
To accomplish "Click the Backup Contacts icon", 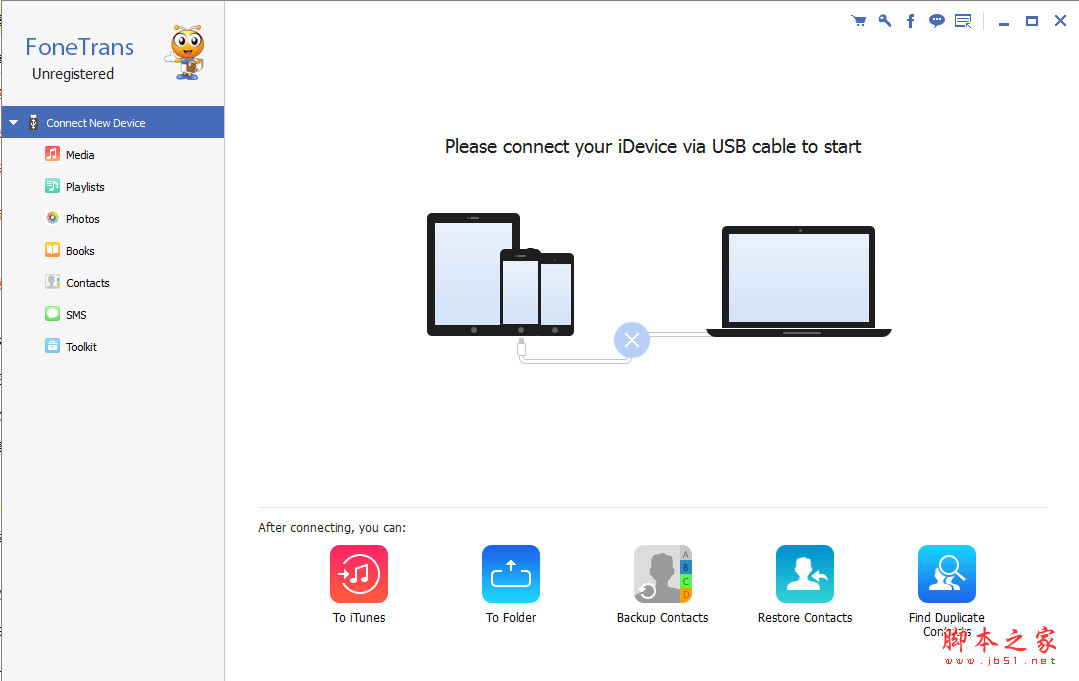I will (x=663, y=574).
